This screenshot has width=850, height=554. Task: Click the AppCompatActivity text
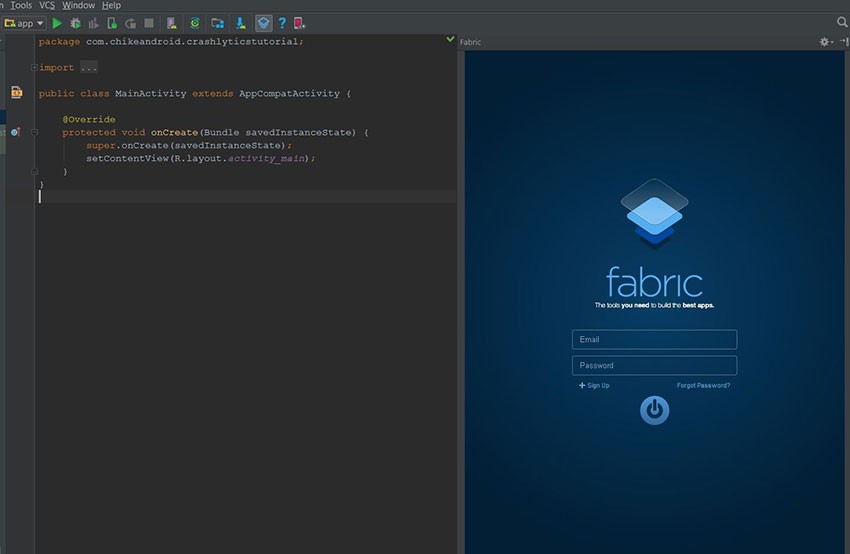pyautogui.click(x=289, y=93)
